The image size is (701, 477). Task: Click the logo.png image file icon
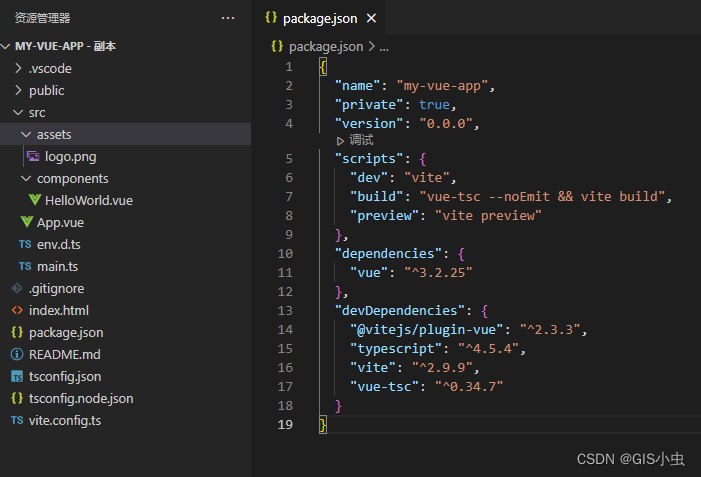pyautogui.click(x=34, y=156)
